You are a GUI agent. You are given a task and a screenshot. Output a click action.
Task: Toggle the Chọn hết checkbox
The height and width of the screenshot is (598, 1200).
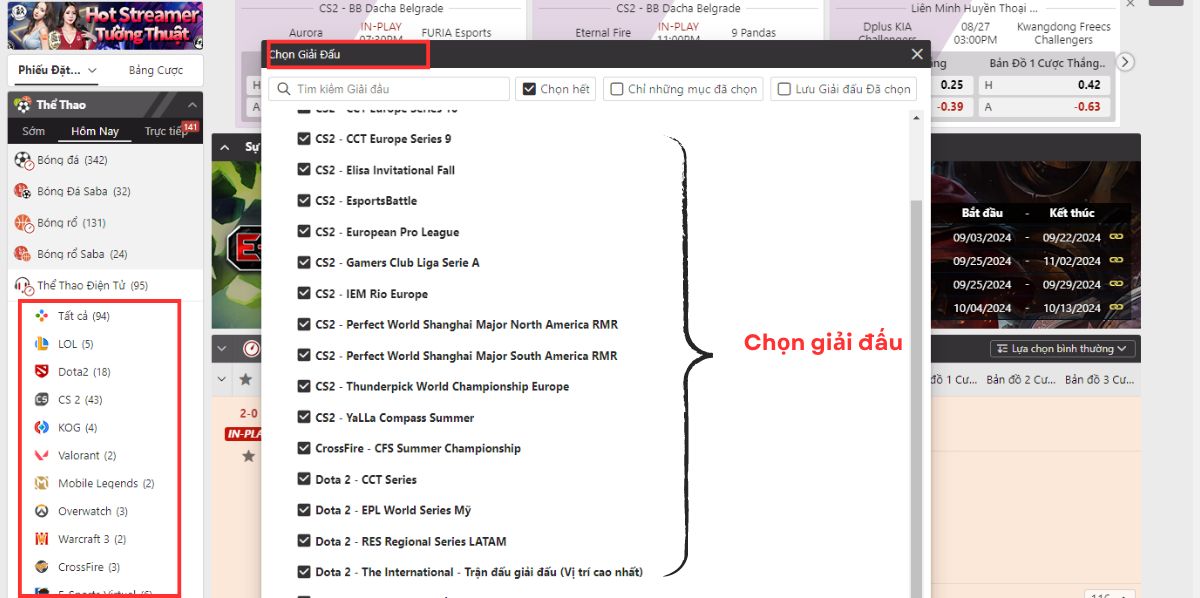530,89
